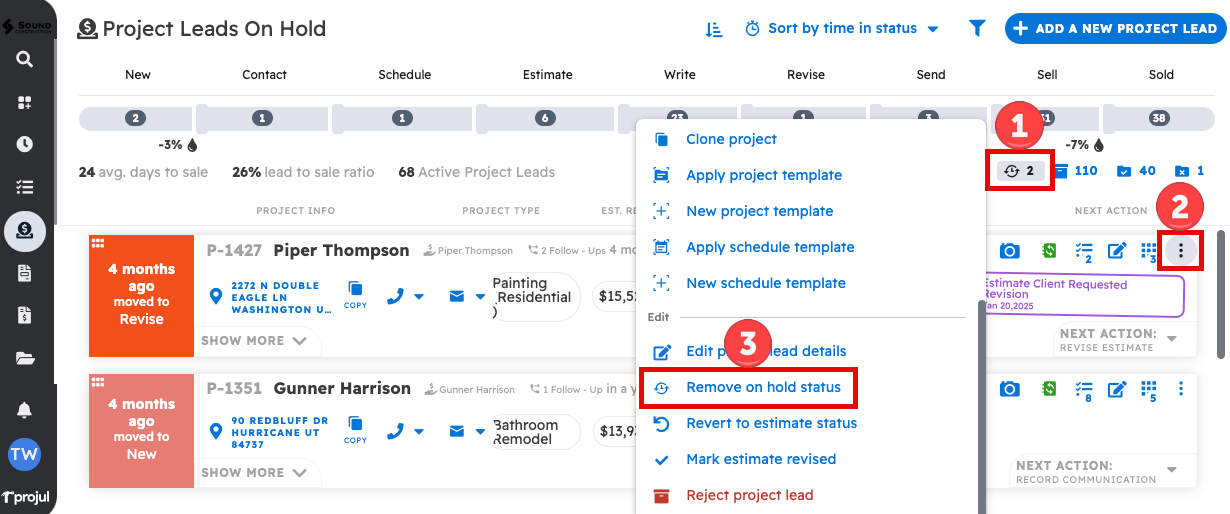Click Add a New Project Lead
This screenshot has width=1230, height=514.
pyautogui.click(x=1116, y=29)
